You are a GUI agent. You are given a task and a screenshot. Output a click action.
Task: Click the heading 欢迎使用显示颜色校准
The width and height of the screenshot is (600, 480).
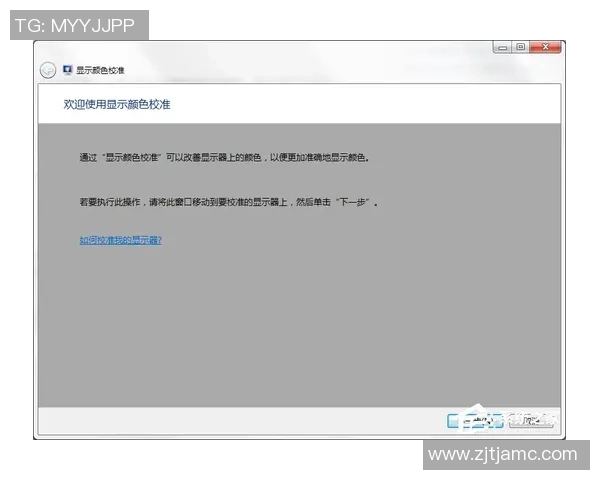tap(117, 104)
